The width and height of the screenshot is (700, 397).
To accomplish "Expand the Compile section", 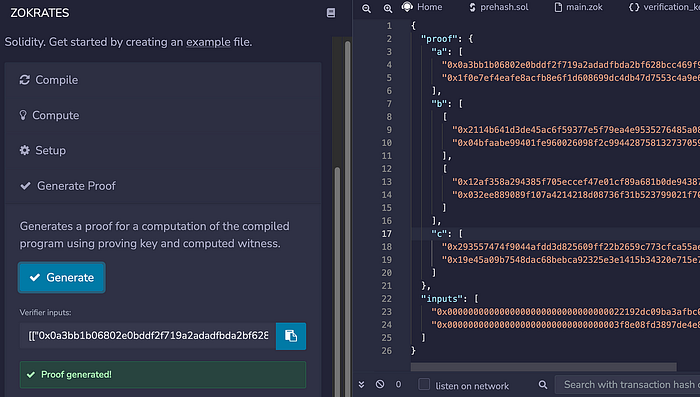I will click(163, 80).
